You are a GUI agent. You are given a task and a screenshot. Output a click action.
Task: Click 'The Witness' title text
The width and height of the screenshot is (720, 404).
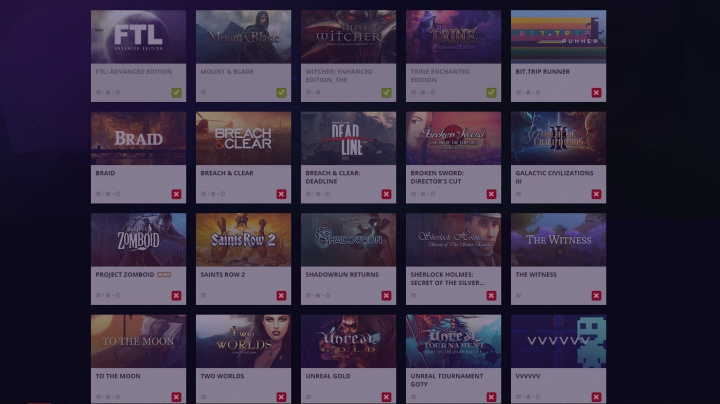(x=536, y=275)
